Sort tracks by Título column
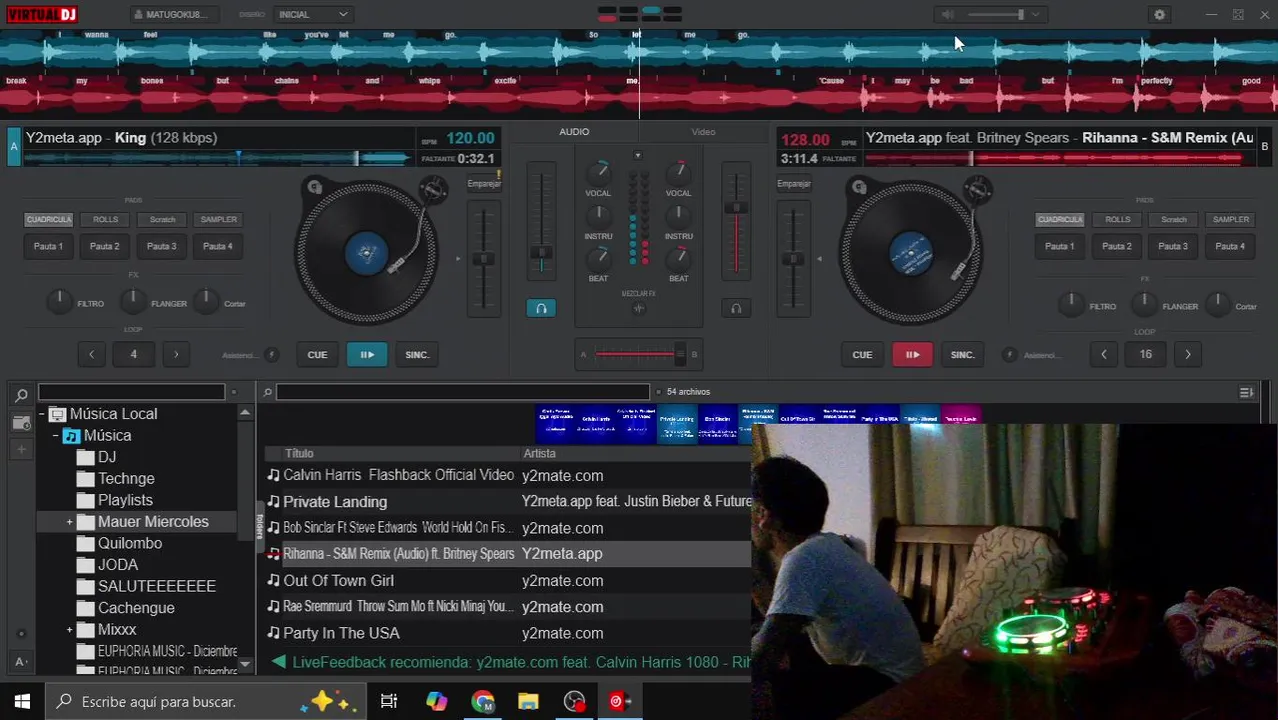 click(x=299, y=453)
